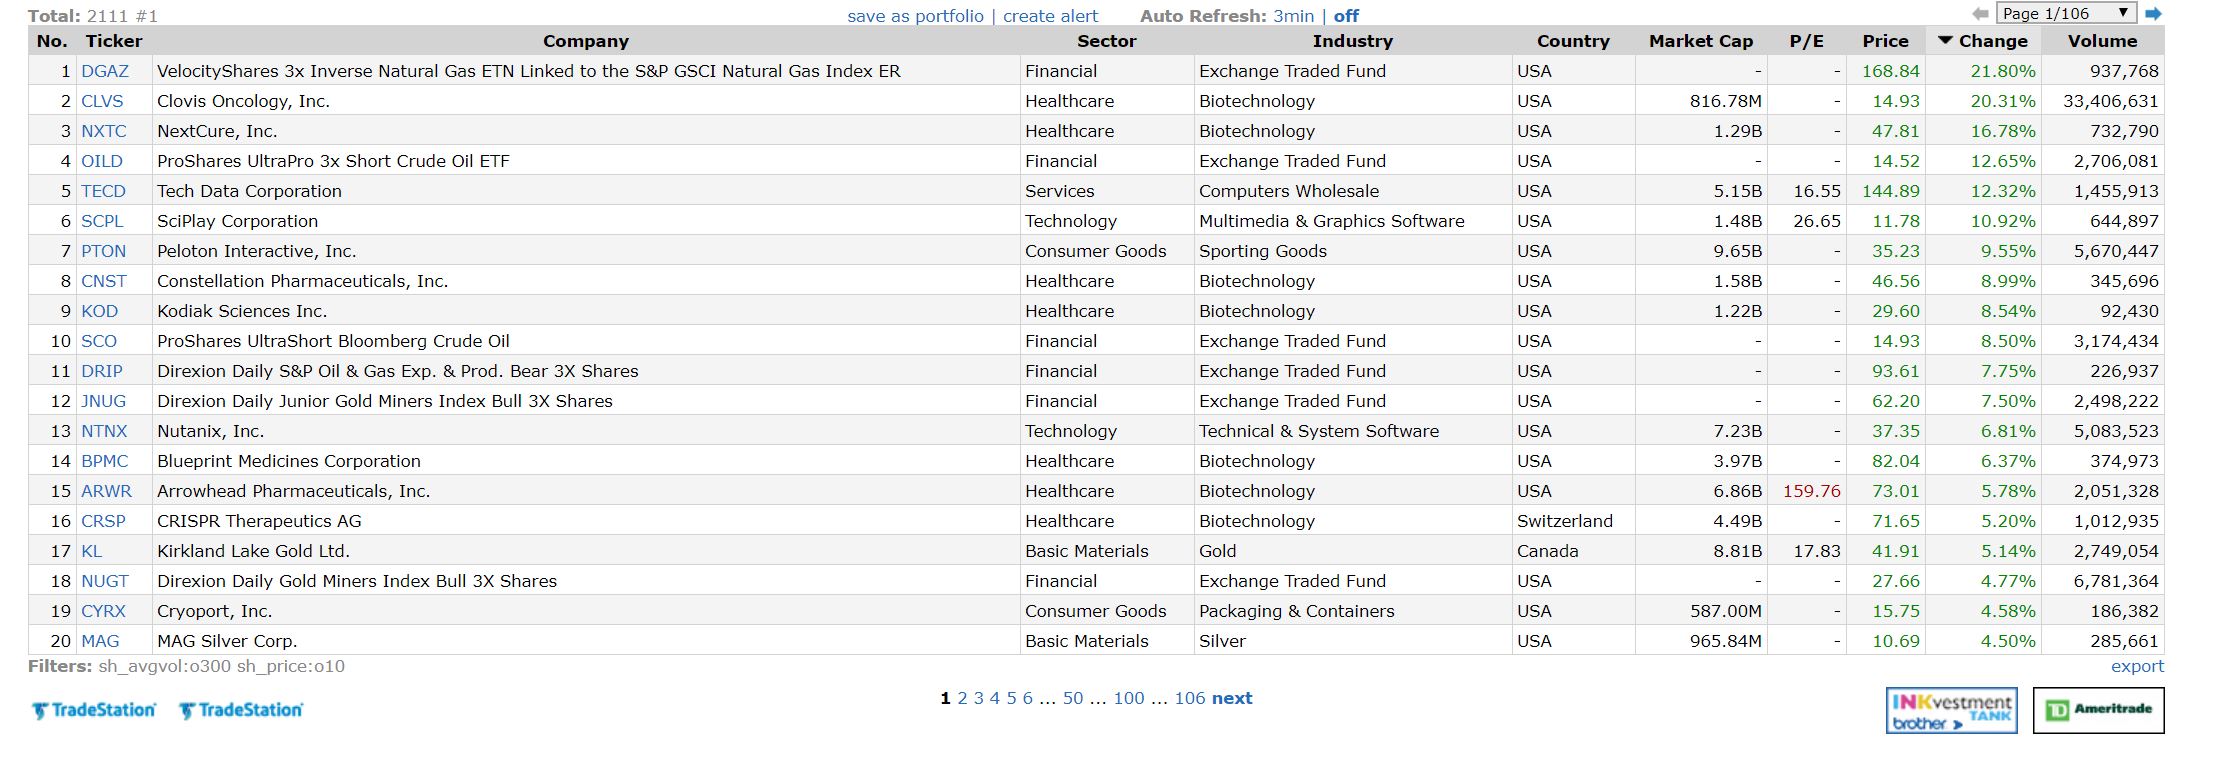Open DGAZ ticker link

point(105,71)
